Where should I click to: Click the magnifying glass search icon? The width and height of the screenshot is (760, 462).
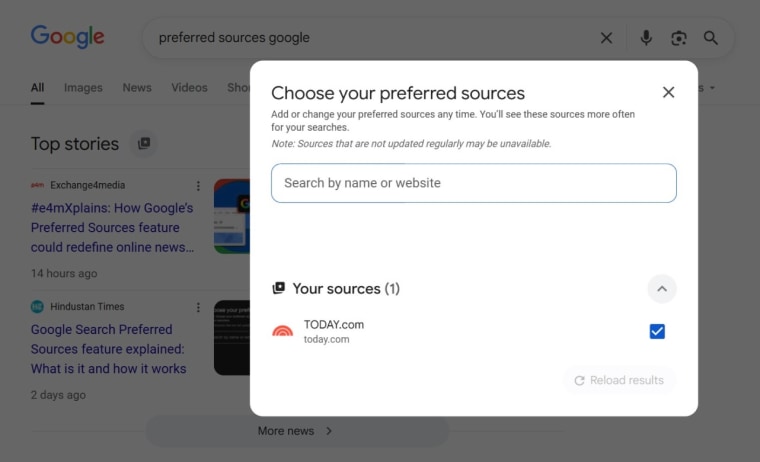click(711, 38)
